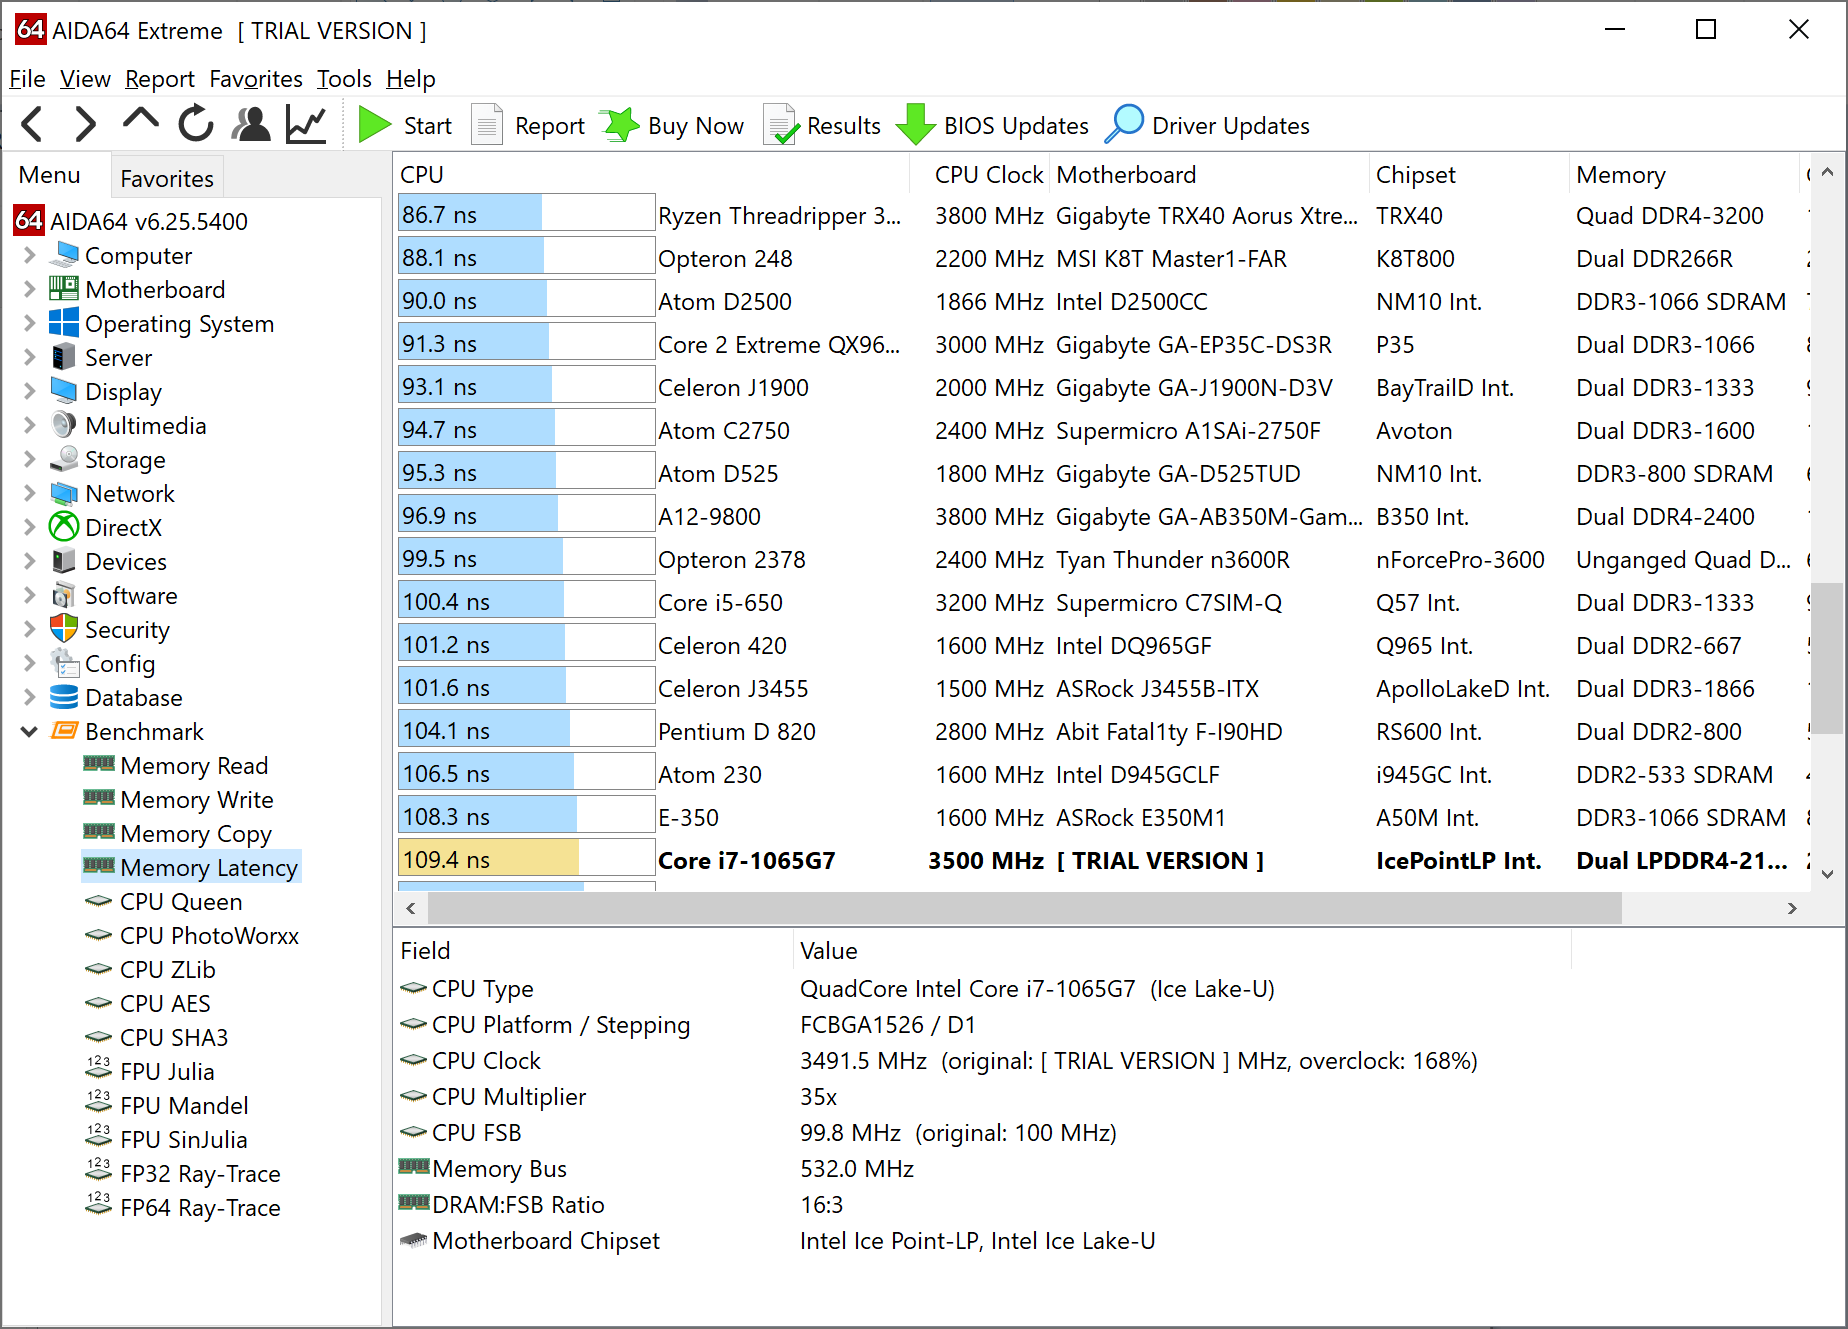Select the Memory Latency benchmark

coord(191,868)
